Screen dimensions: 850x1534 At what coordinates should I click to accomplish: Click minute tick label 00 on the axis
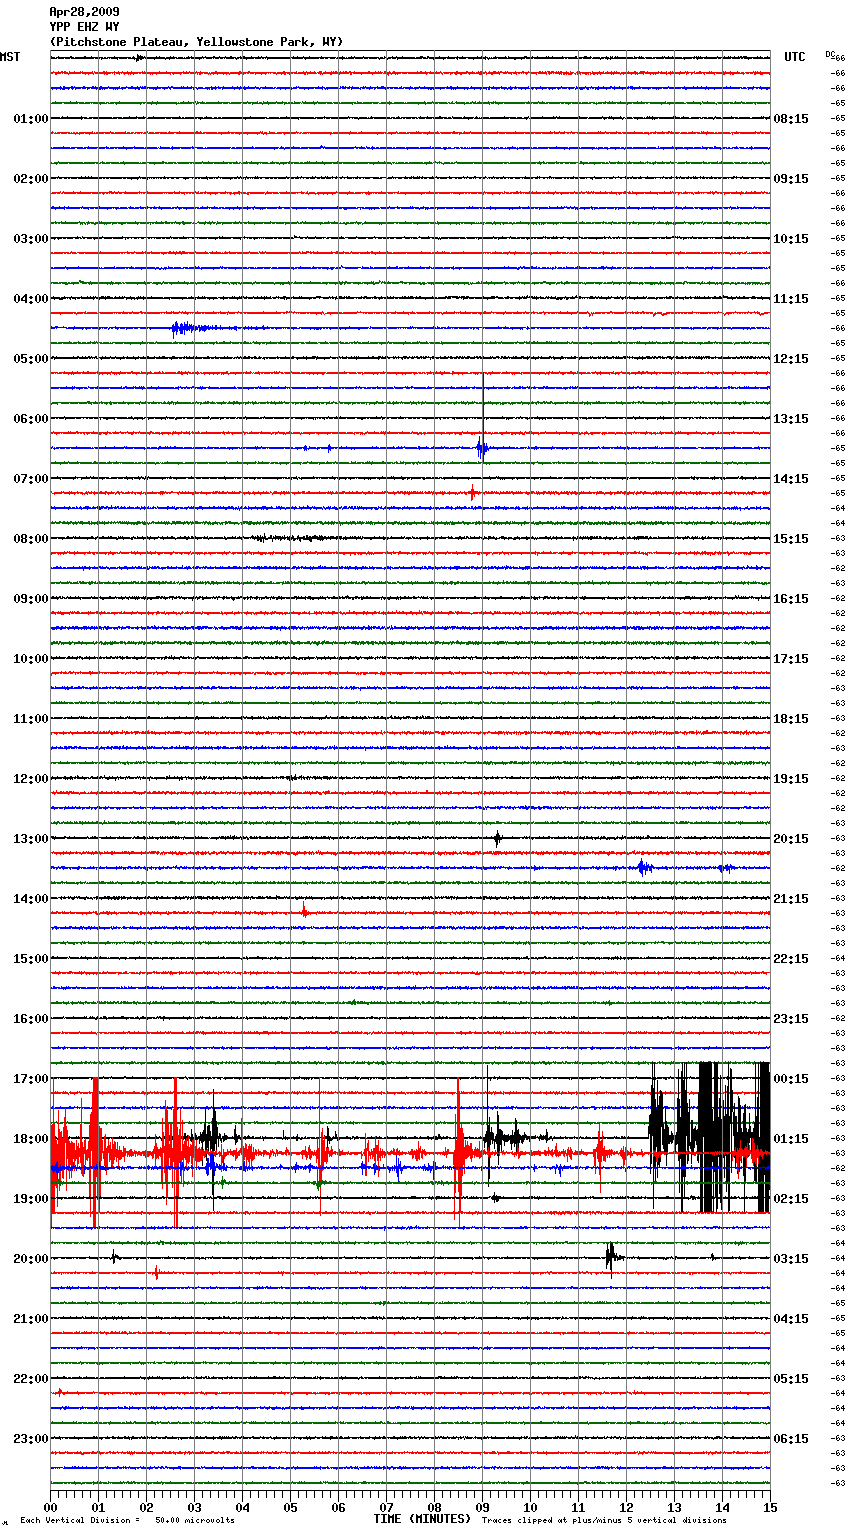(50, 1507)
